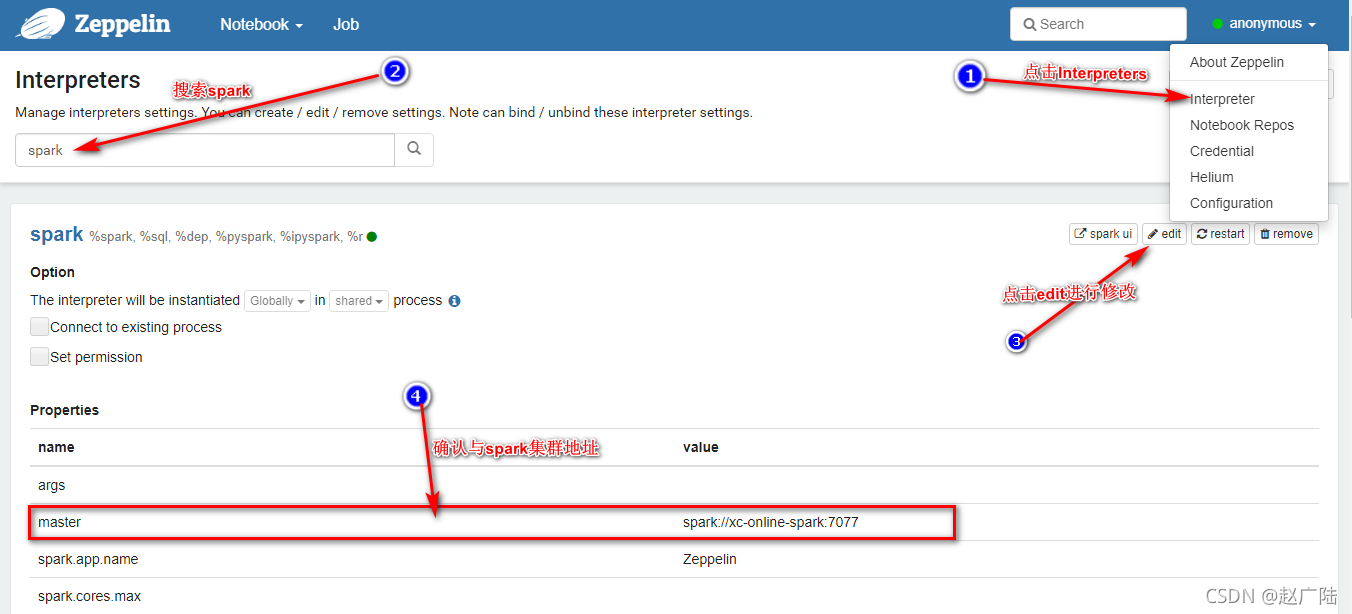
Task: Expand the Notebook menu in navbar
Action: (x=261, y=24)
